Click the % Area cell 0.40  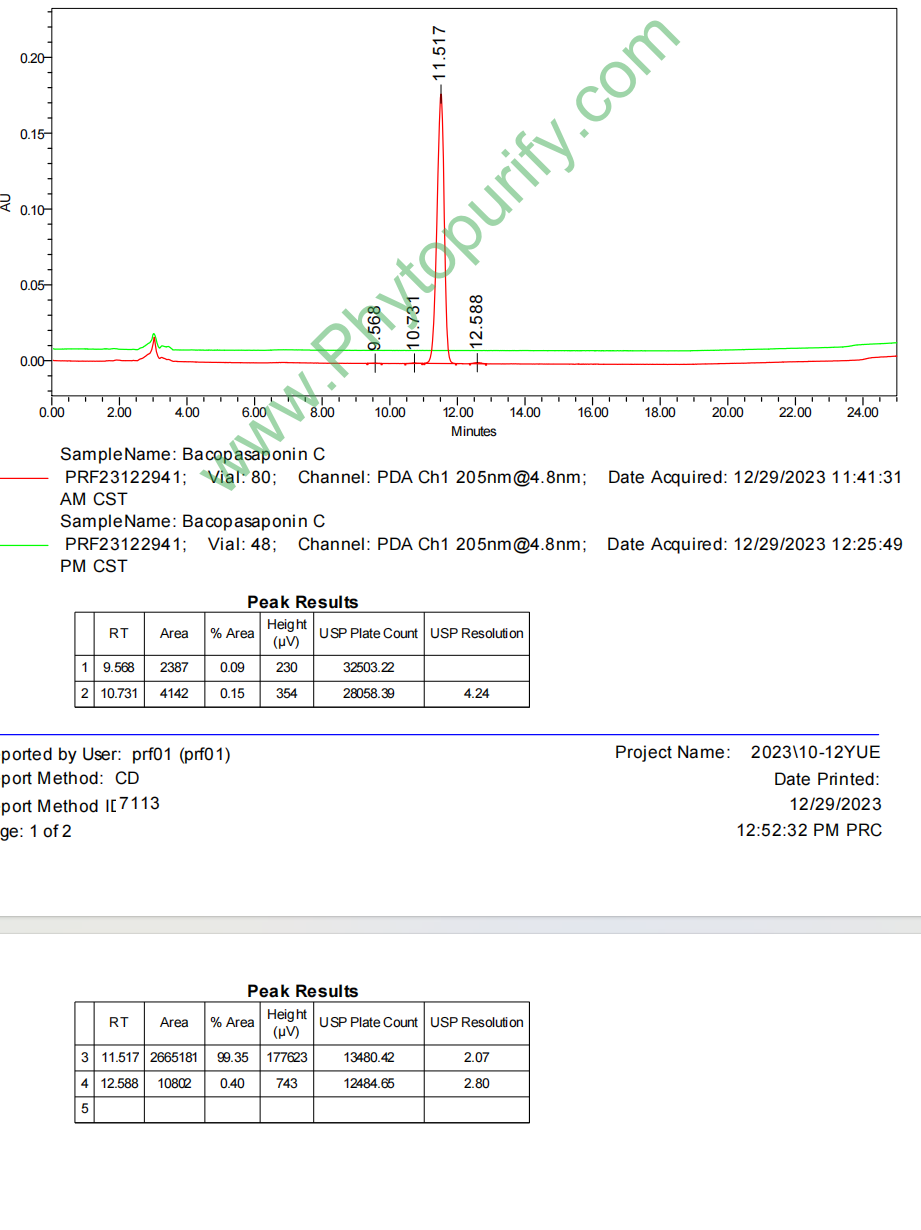[x=232, y=1083]
